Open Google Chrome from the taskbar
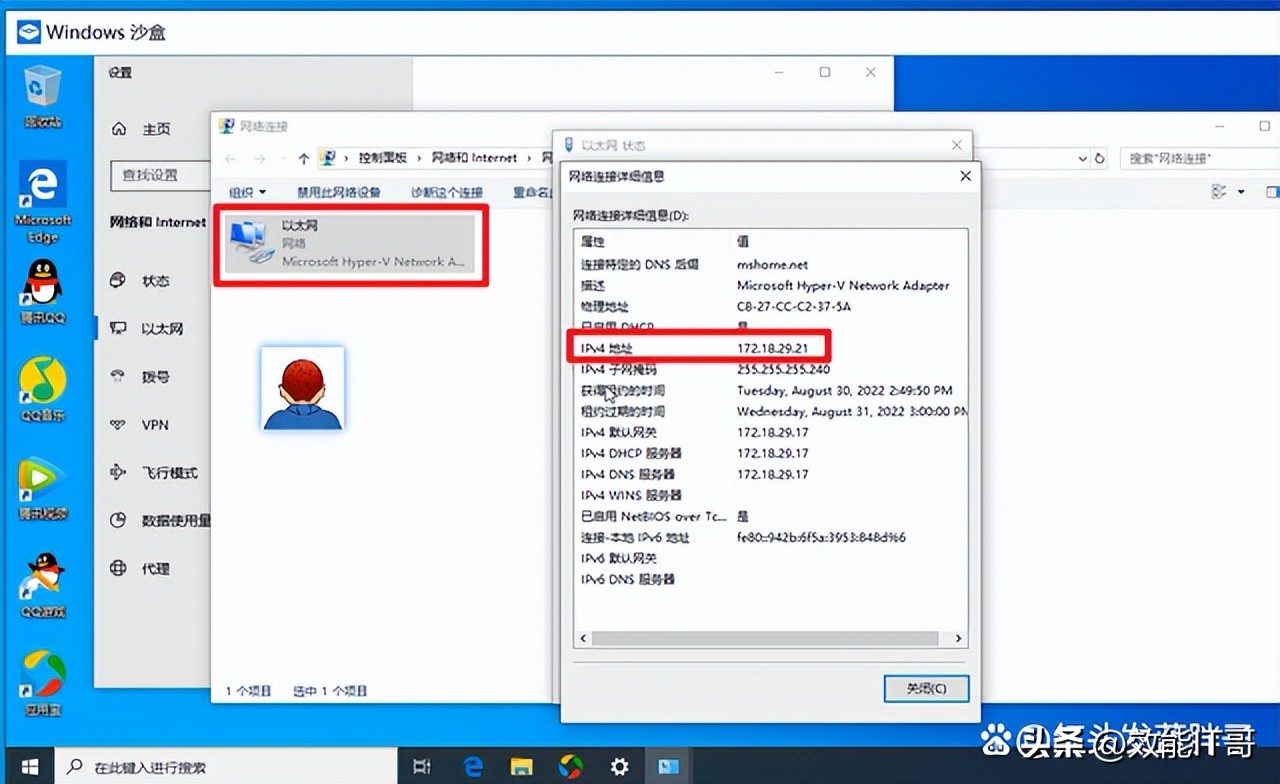Image resolution: width=1280 pixels, height=784 pixels. point(570,765)
